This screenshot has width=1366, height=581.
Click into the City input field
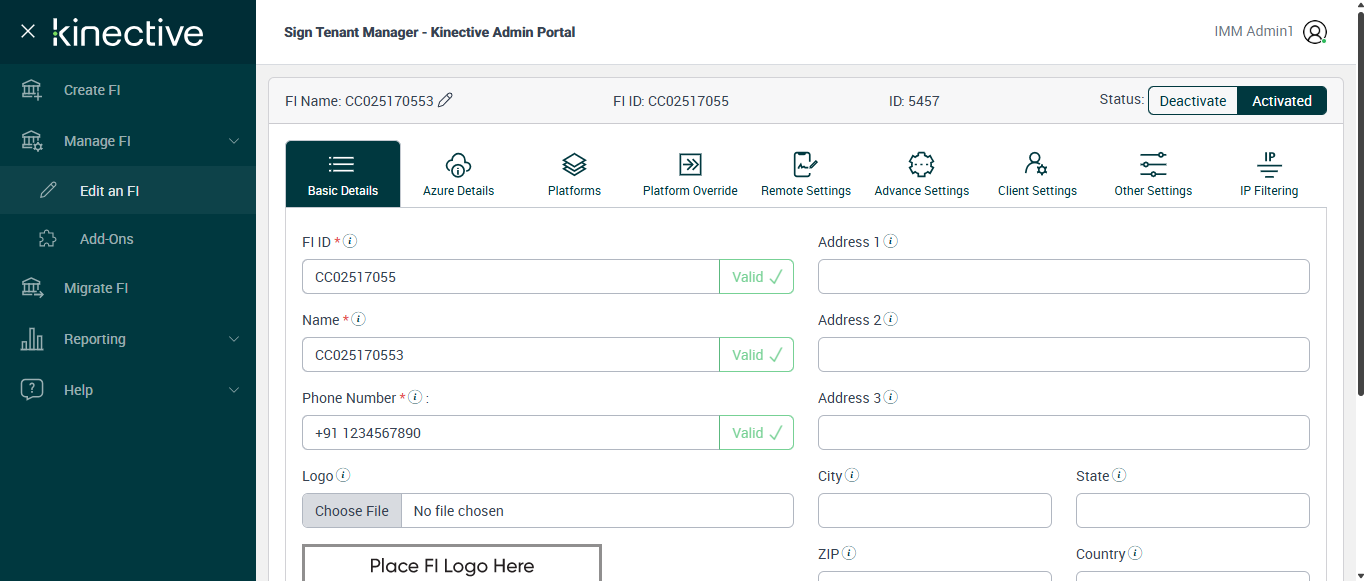coord(934,511)
